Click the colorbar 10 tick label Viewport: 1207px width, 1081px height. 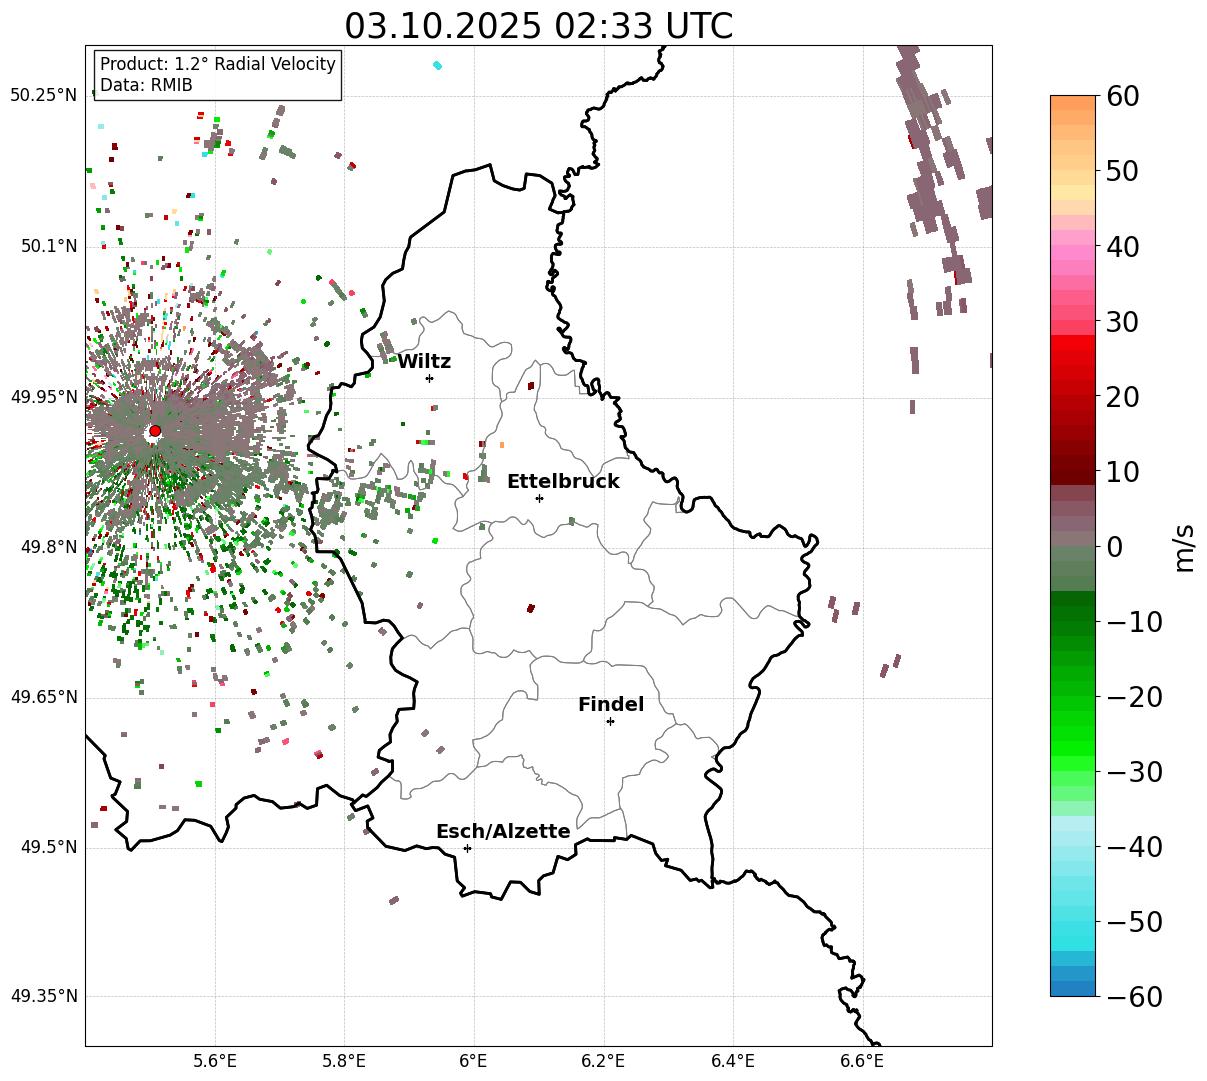point(1121,471)
